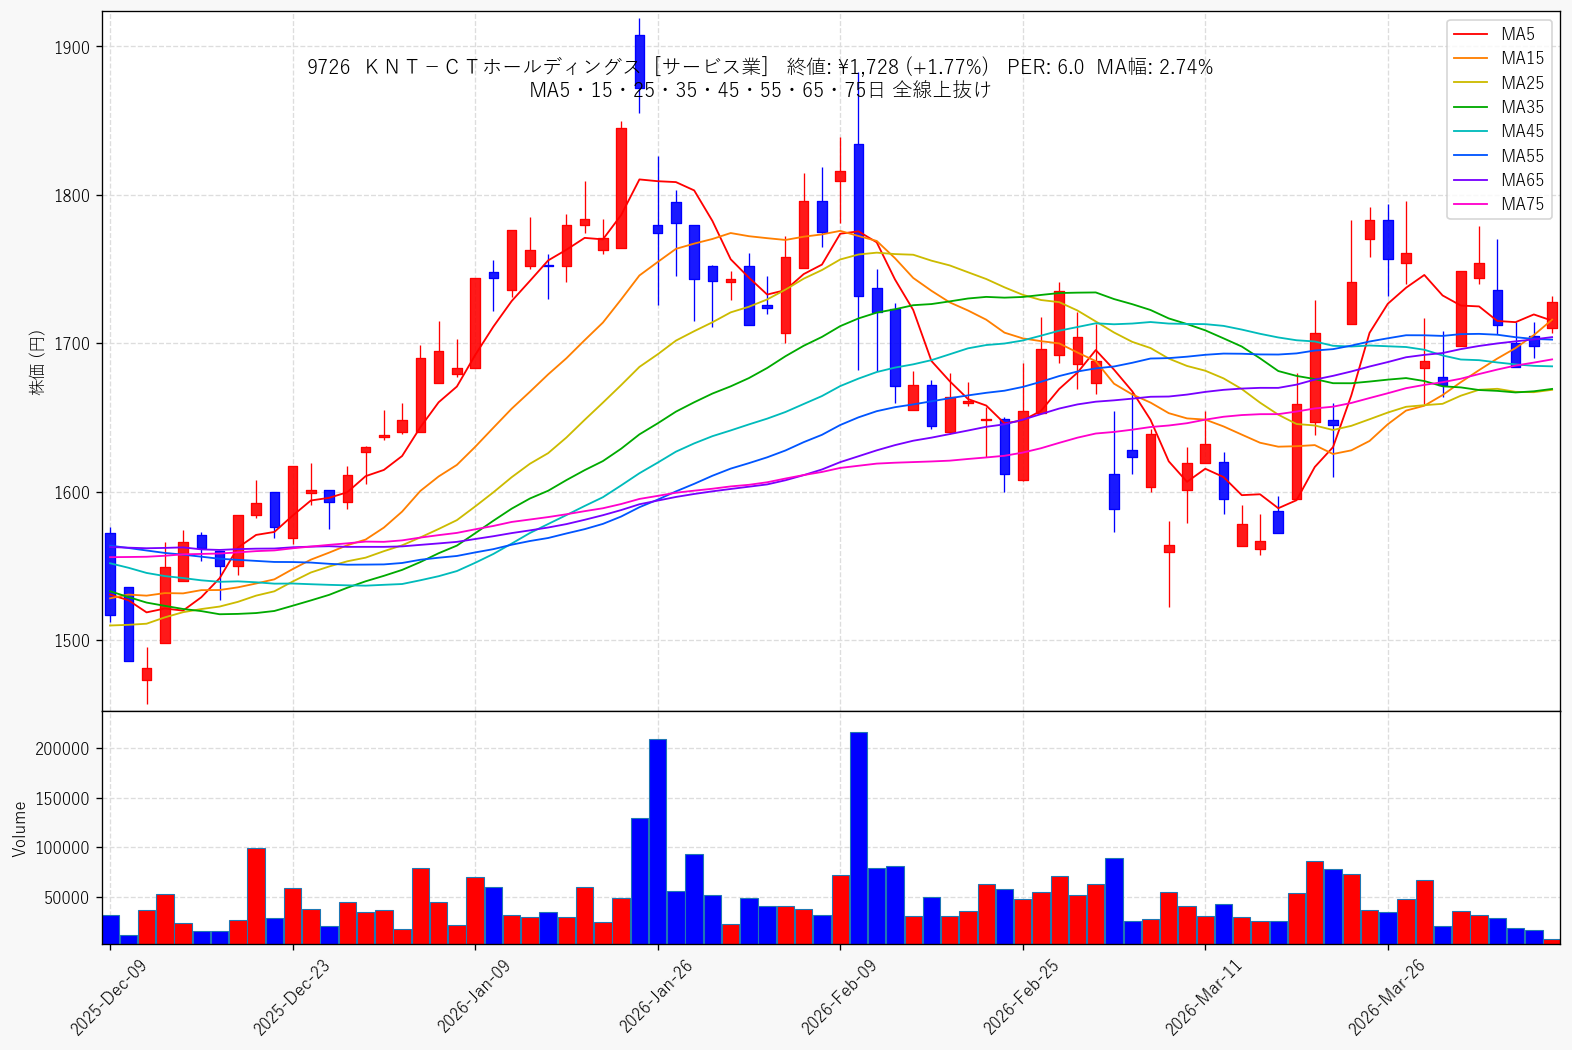Click the chart title with stock code 9726
The width and height of the screenshot is (1572, 1050).
pos(760,67)
